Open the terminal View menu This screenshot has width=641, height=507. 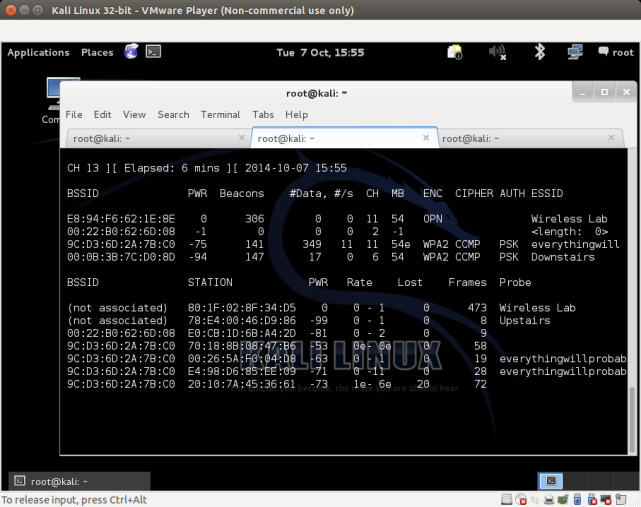click(x=134, y=114)
